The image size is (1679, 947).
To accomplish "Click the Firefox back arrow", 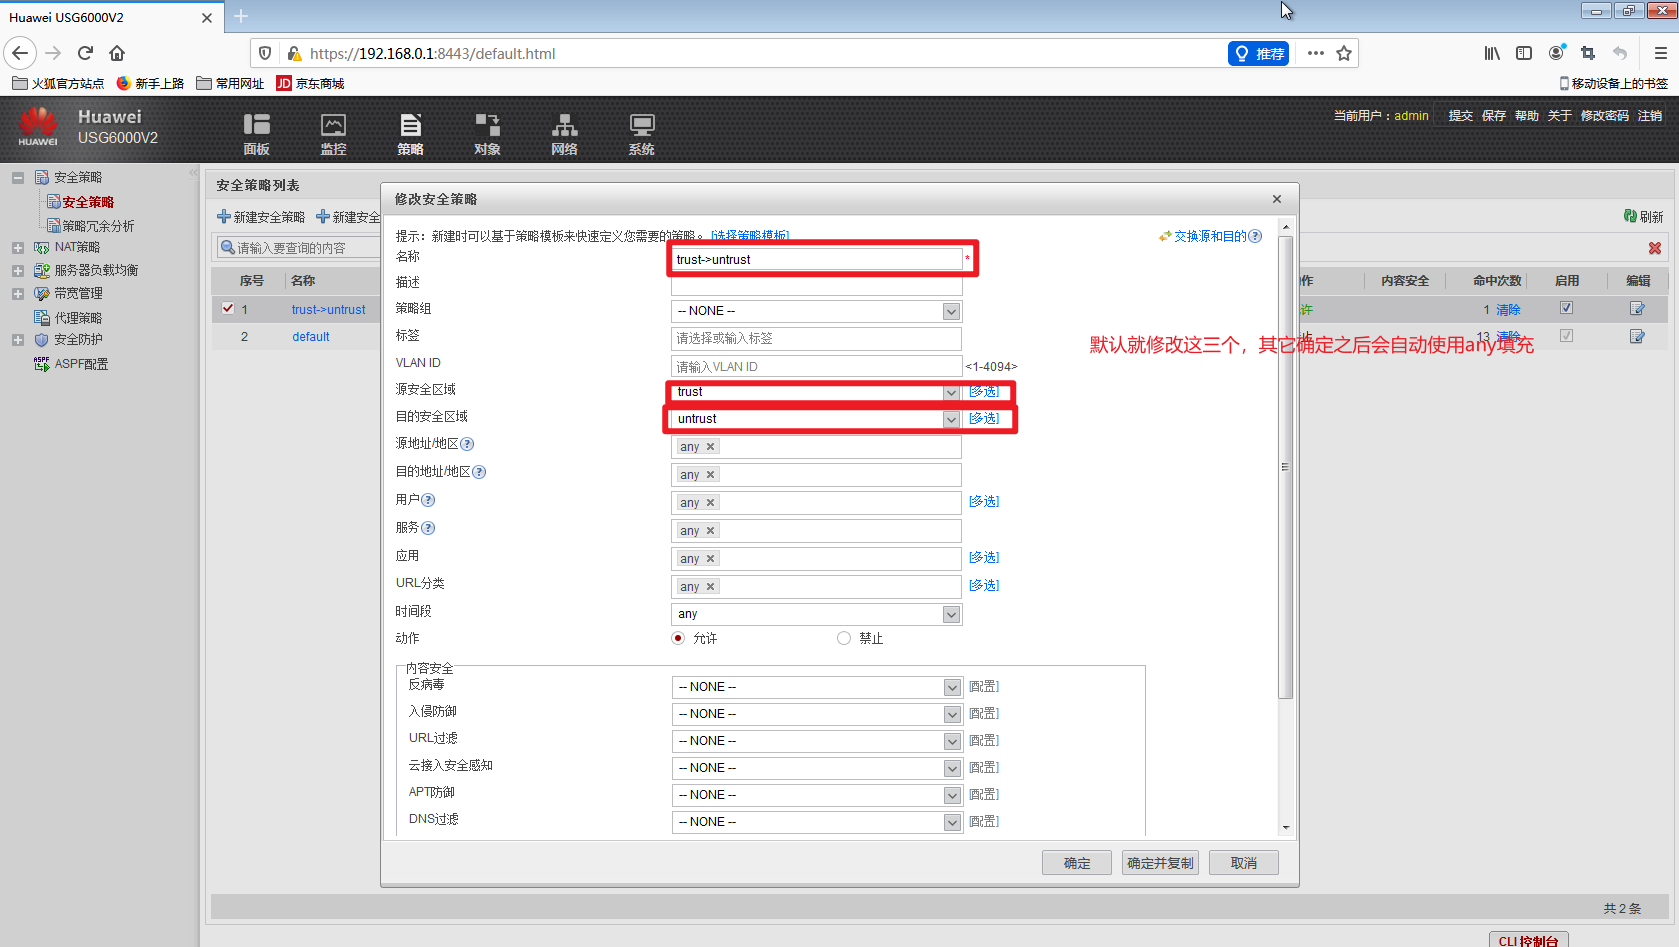I will pos(20,53).
